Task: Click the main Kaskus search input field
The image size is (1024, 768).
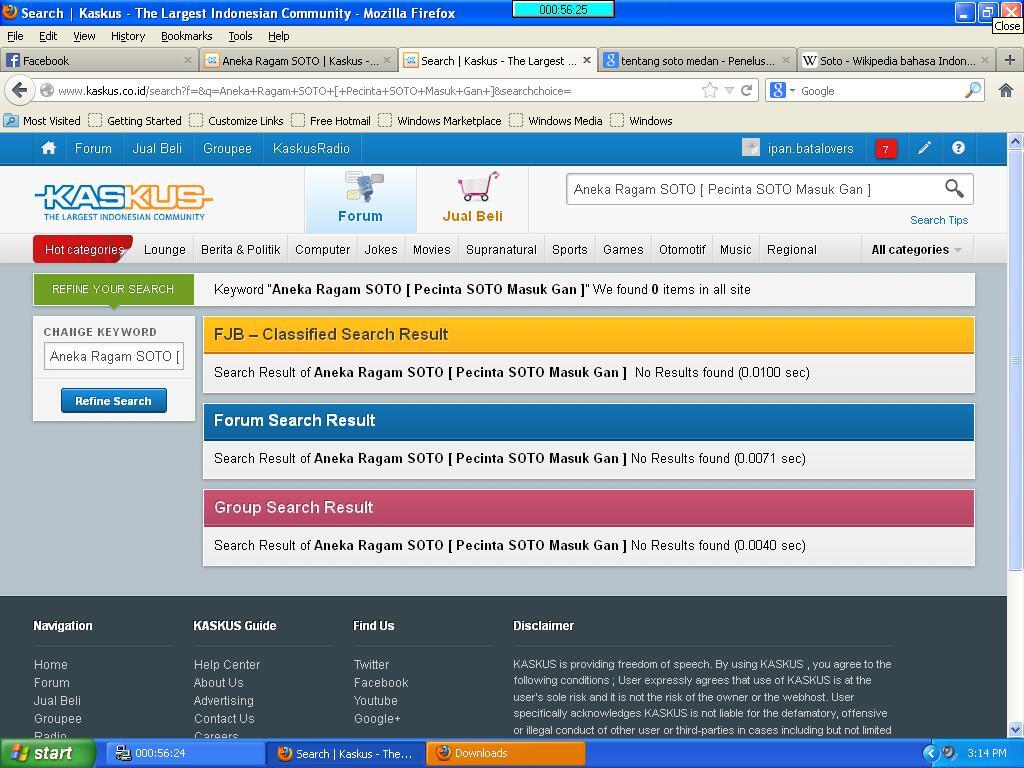Action: click(x=754, y=189)
